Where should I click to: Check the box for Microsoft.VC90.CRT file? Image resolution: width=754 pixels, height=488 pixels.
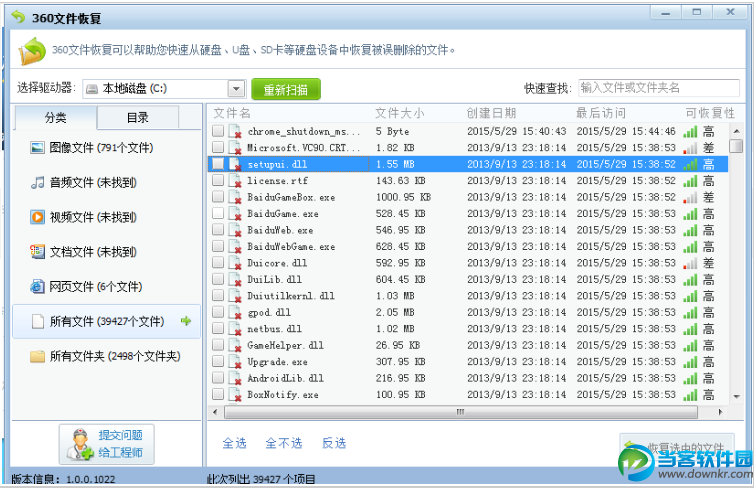[x=218, y=147]
